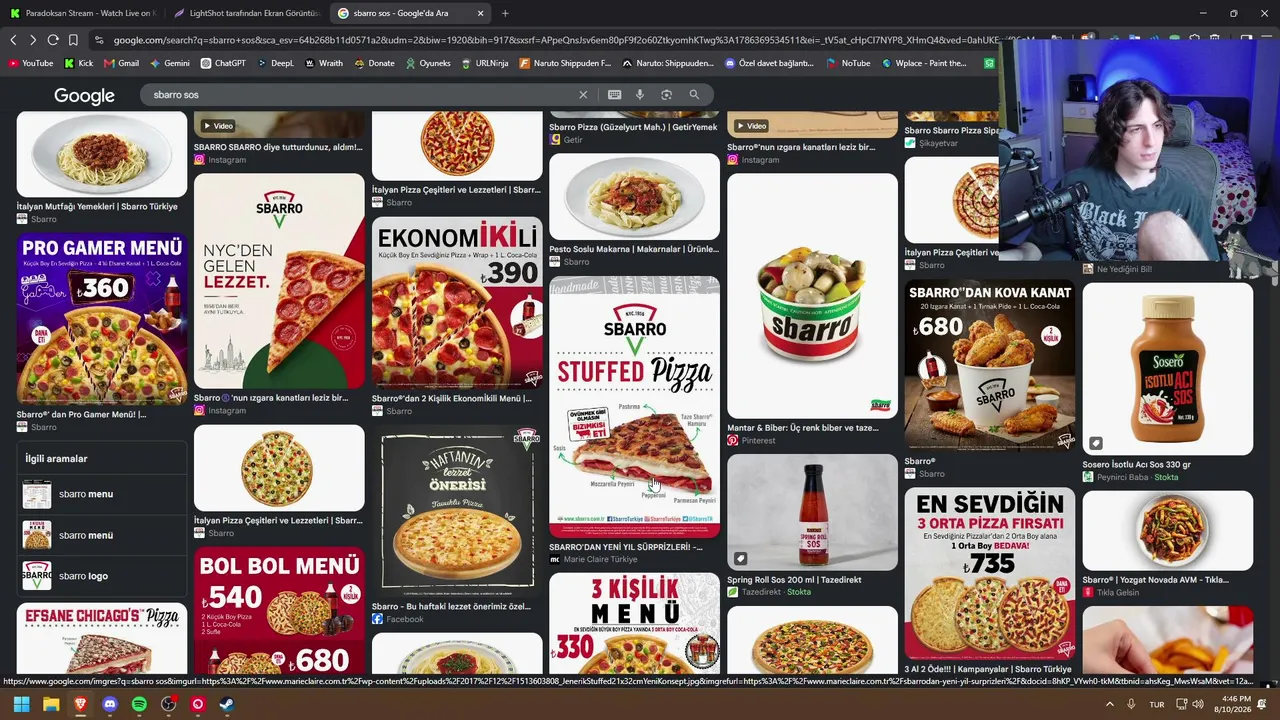The image size is (1280, 720).
Task: Open the Kick bookmark
Action: pos(79,63)
